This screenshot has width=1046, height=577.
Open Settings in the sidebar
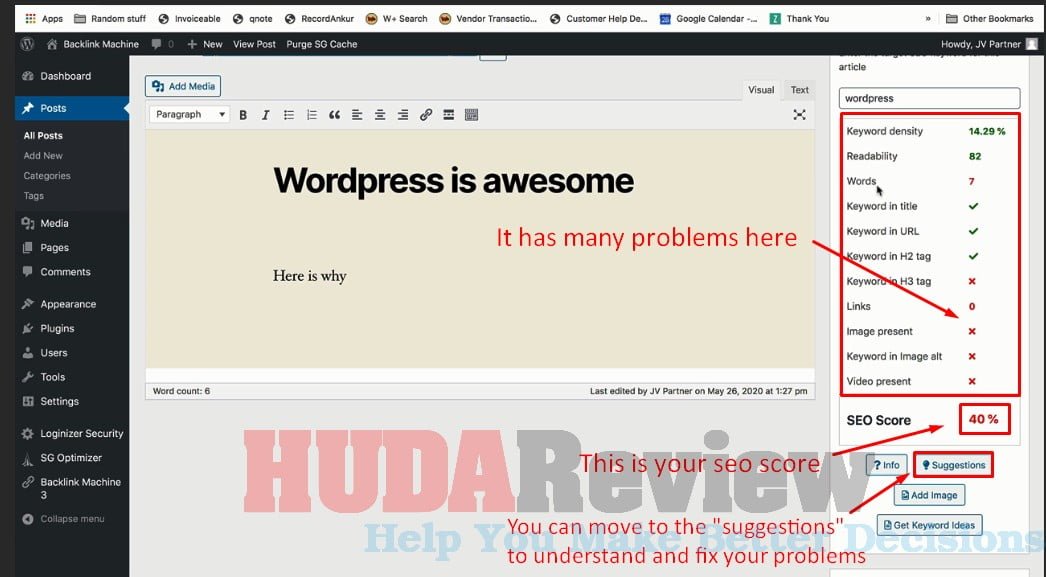pos(72,402)
